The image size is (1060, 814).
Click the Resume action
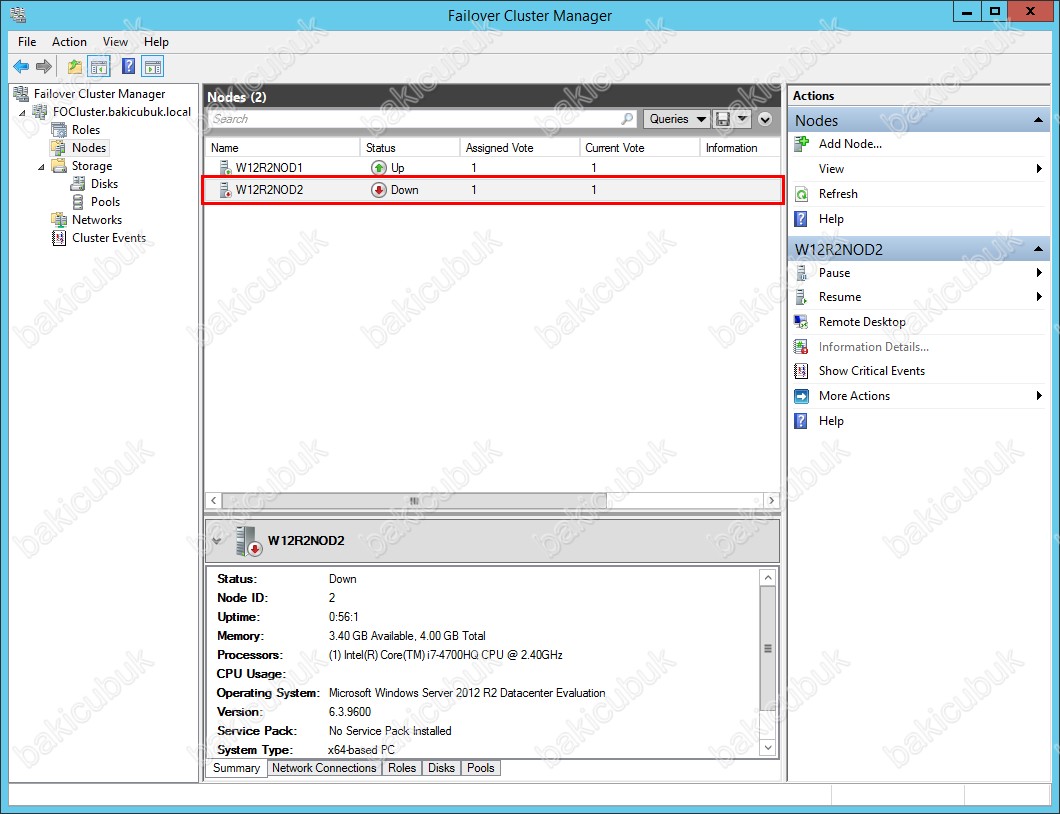click(x=840, y=297)
